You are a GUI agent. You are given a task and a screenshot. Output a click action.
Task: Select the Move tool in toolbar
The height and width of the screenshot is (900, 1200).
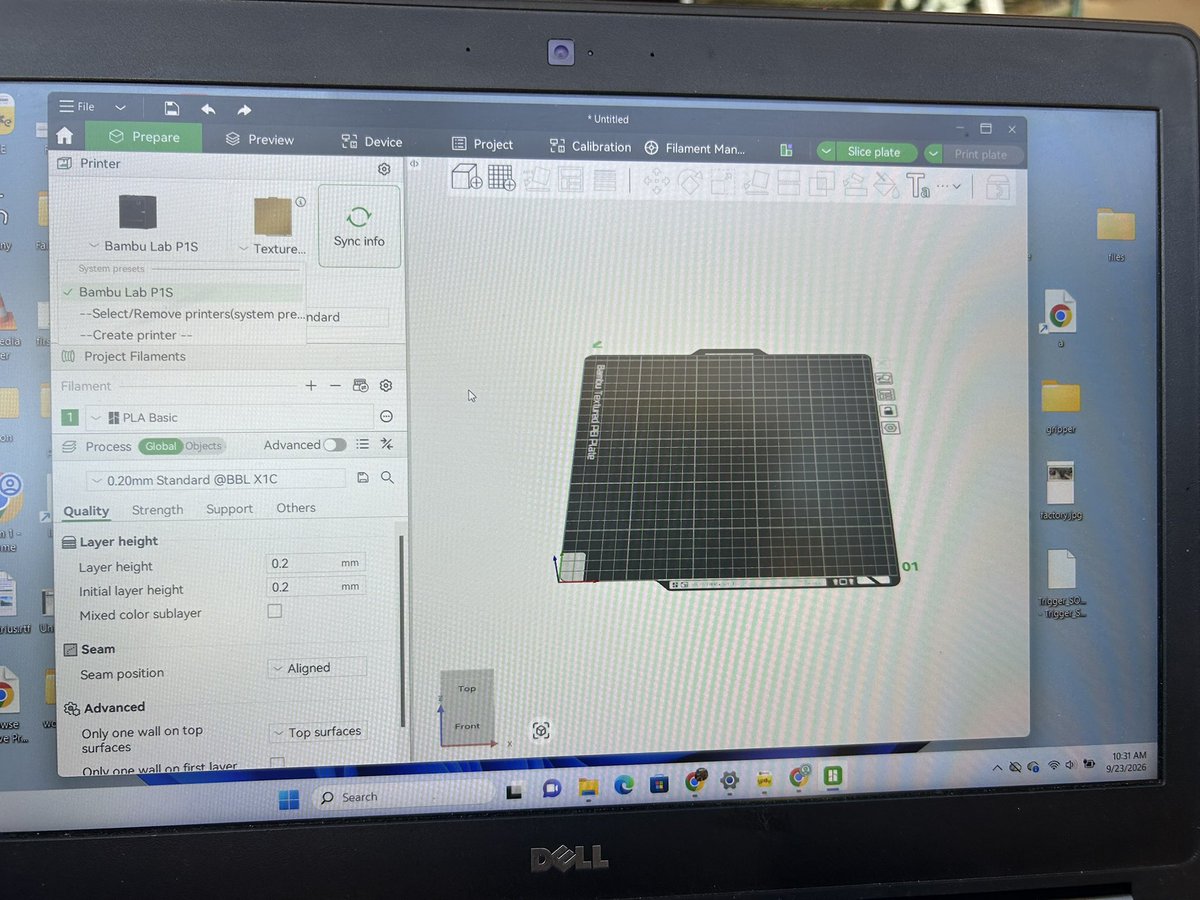pyautogui.click(x=656, y=181)
